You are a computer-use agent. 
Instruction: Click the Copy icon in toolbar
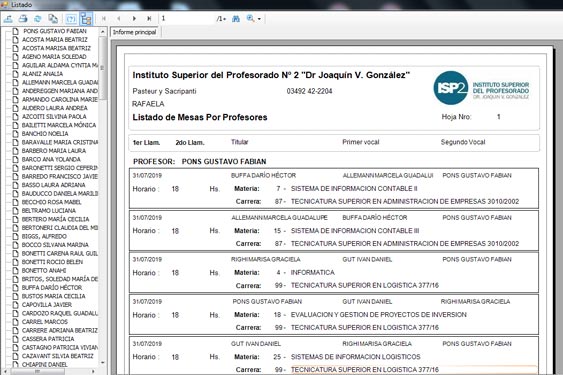pos(53,18)
